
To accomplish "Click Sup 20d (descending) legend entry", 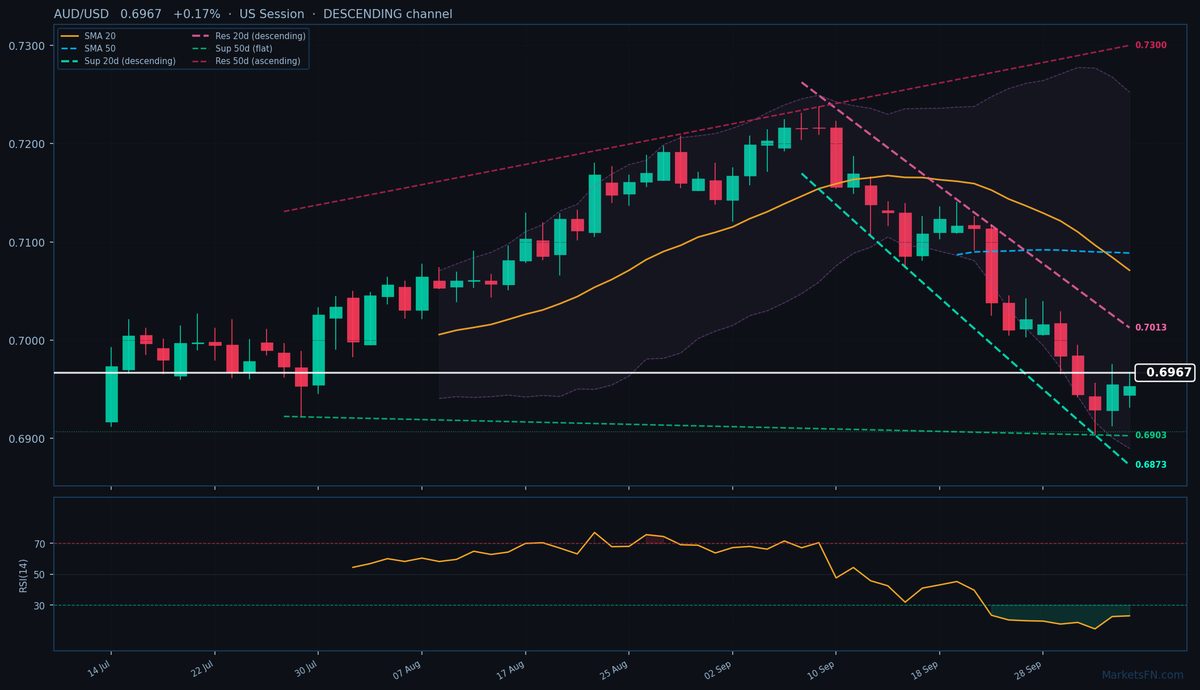I will point(118,61).
